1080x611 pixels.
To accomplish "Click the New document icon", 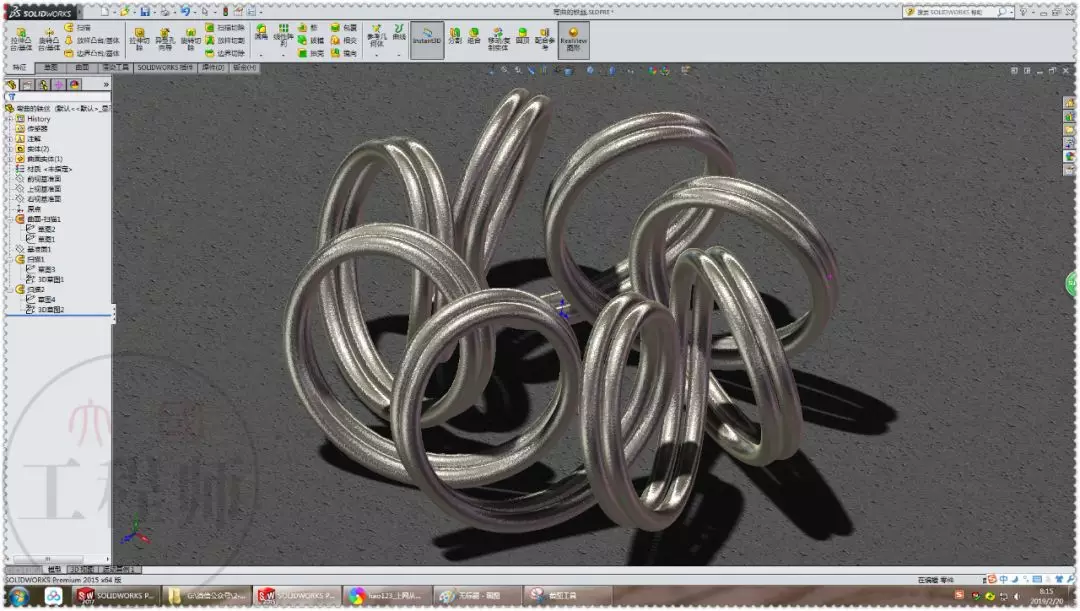I will pos(104,12).
